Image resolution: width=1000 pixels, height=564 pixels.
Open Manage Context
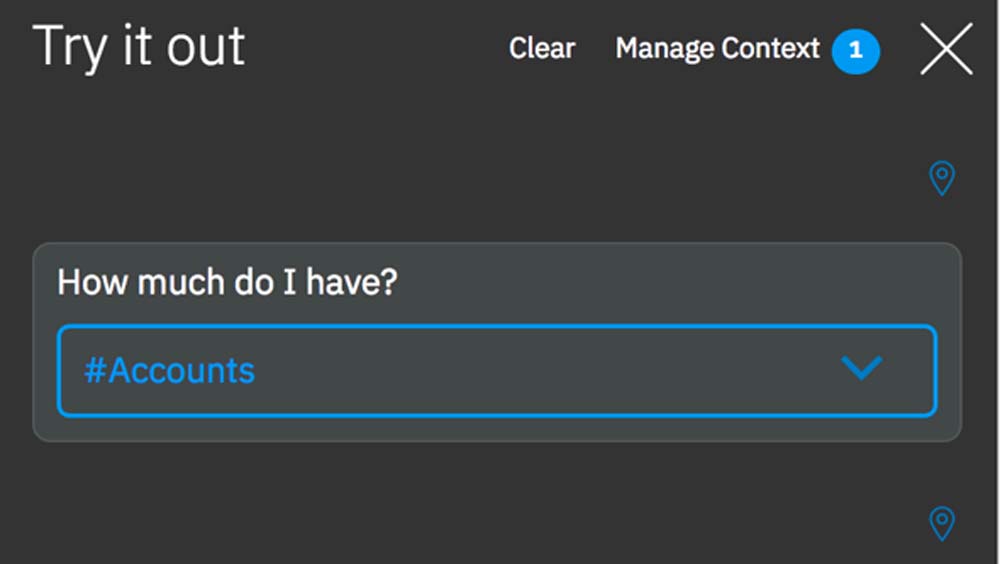point(717,48)
